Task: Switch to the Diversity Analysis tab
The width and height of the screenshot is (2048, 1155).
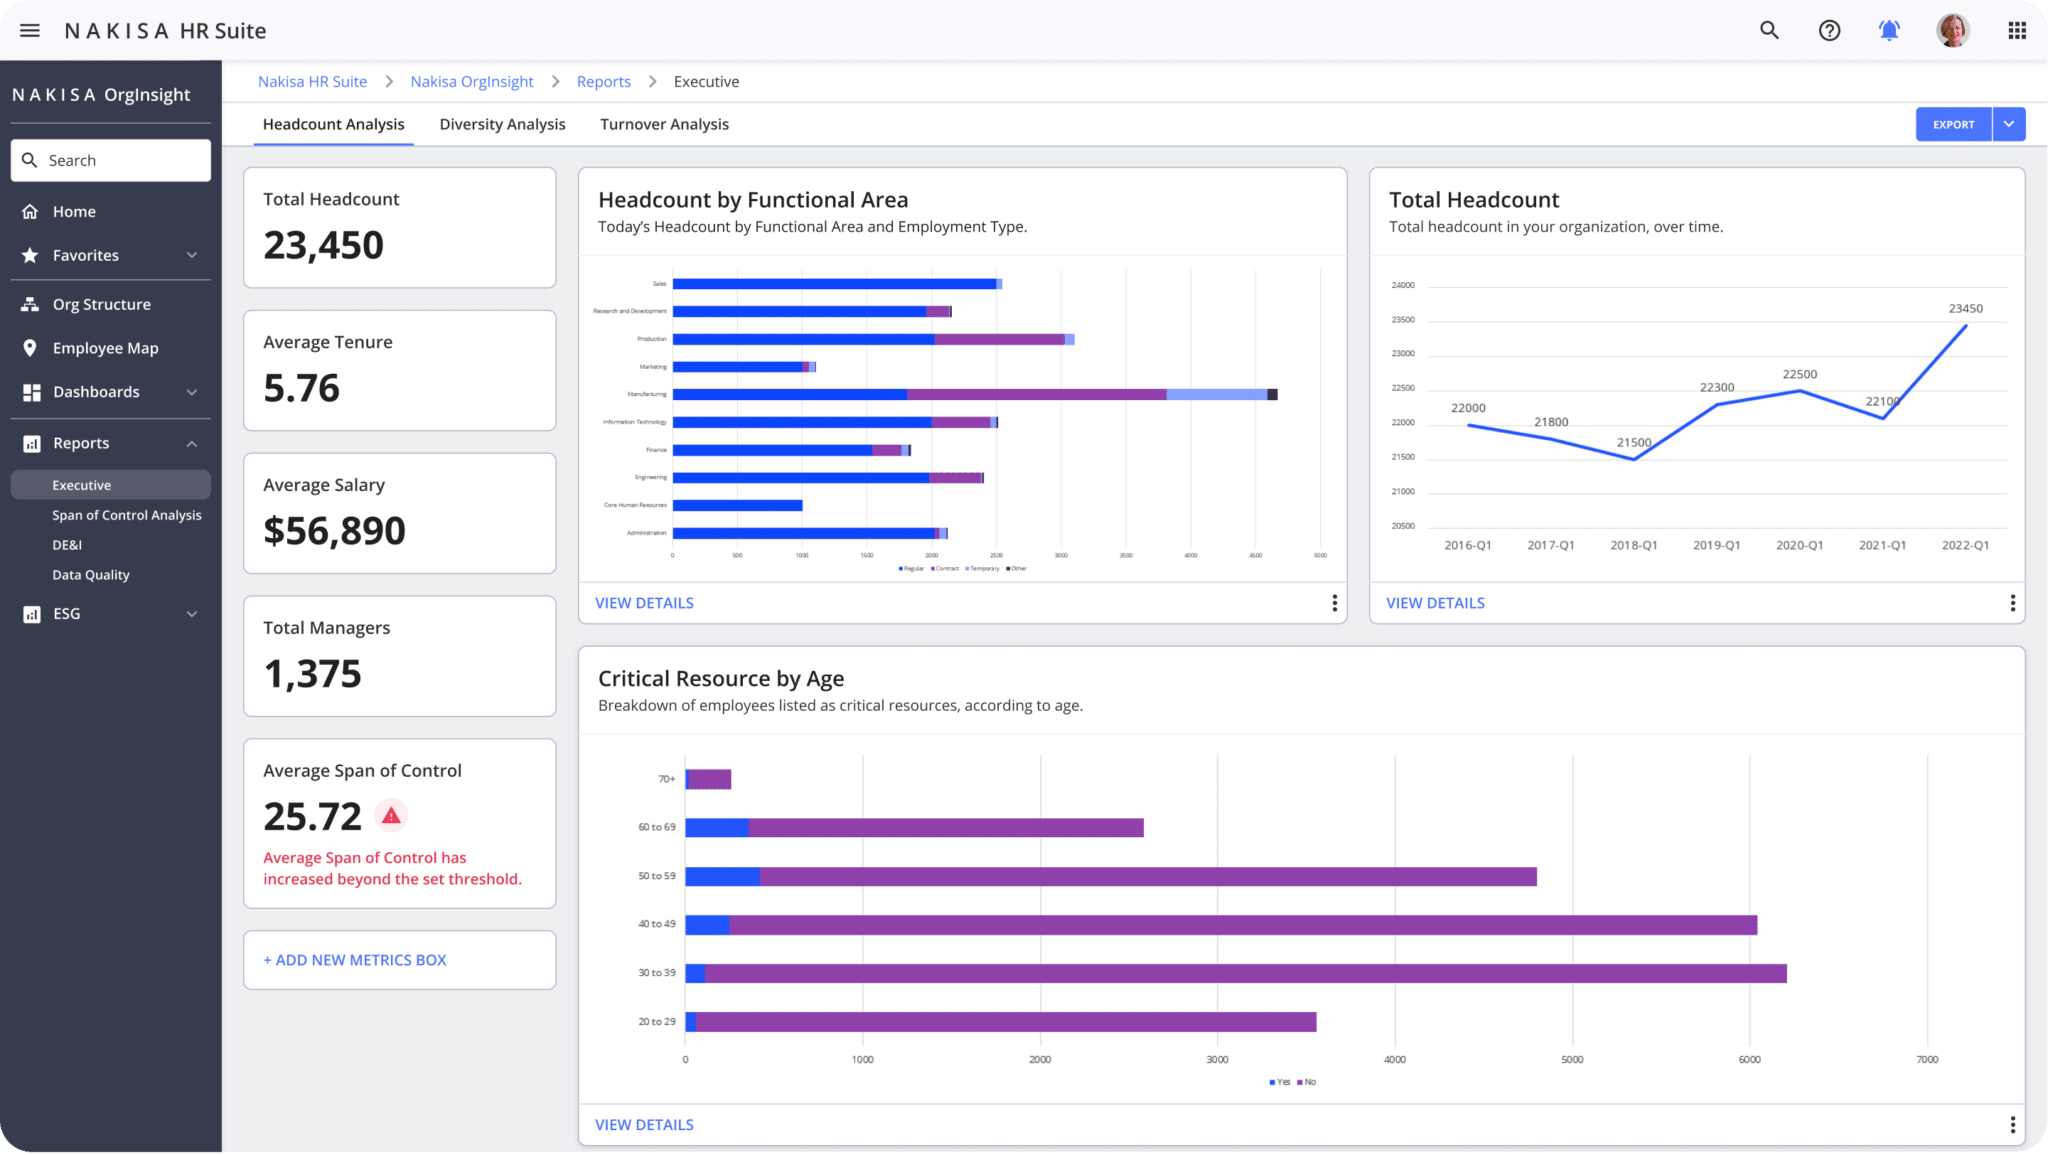Action: pyautogui.click(x=502, y=124)
